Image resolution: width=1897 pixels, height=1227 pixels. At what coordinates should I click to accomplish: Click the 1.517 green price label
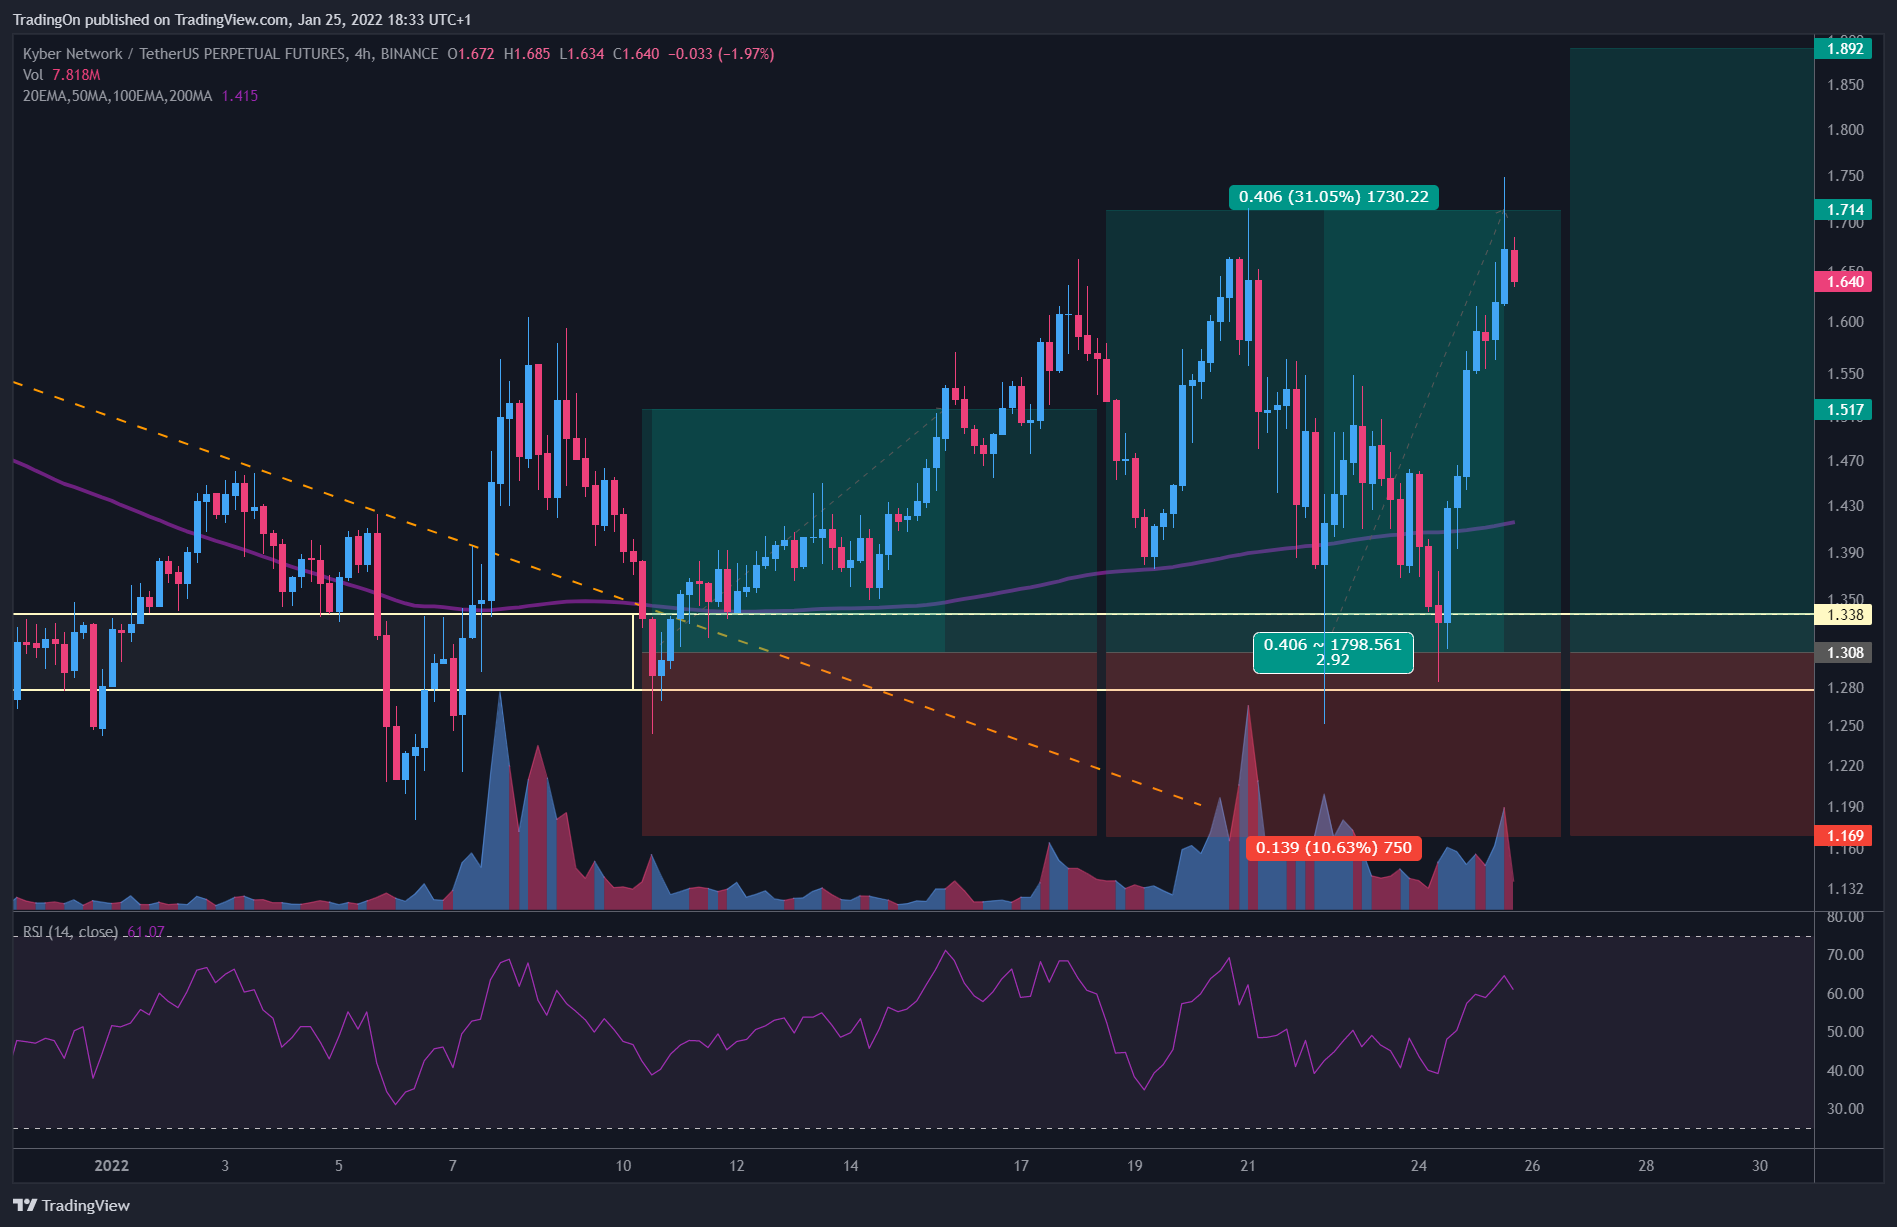(x=1844, y=410)
